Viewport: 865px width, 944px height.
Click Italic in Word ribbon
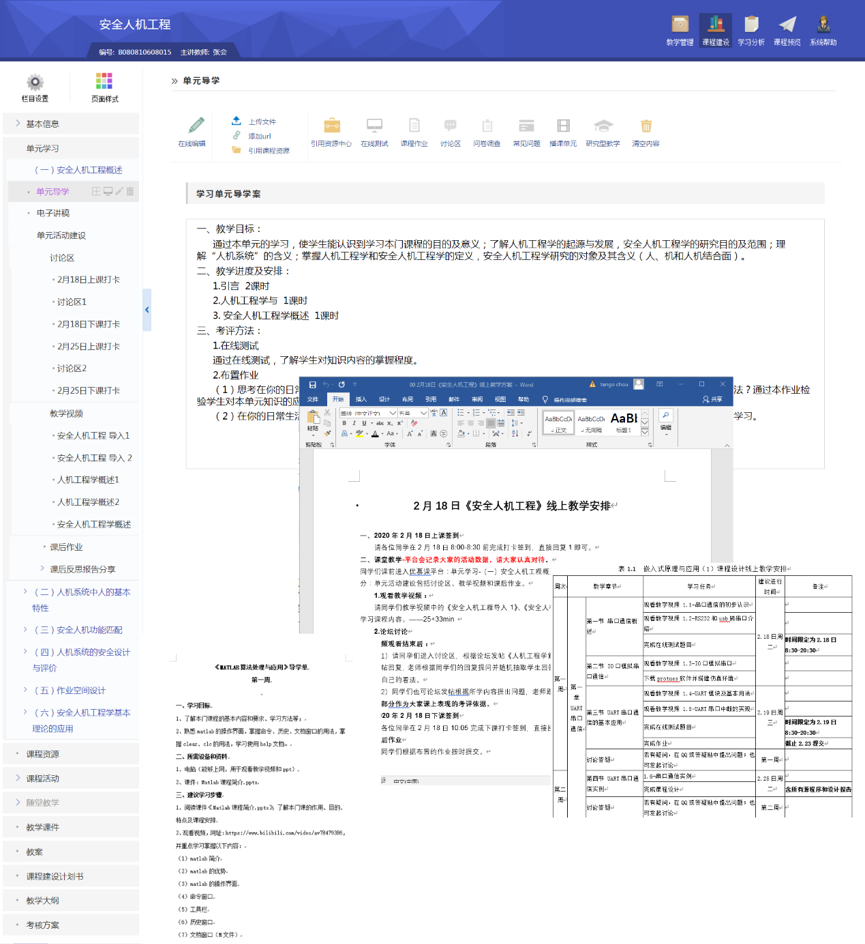coord(354,423)
